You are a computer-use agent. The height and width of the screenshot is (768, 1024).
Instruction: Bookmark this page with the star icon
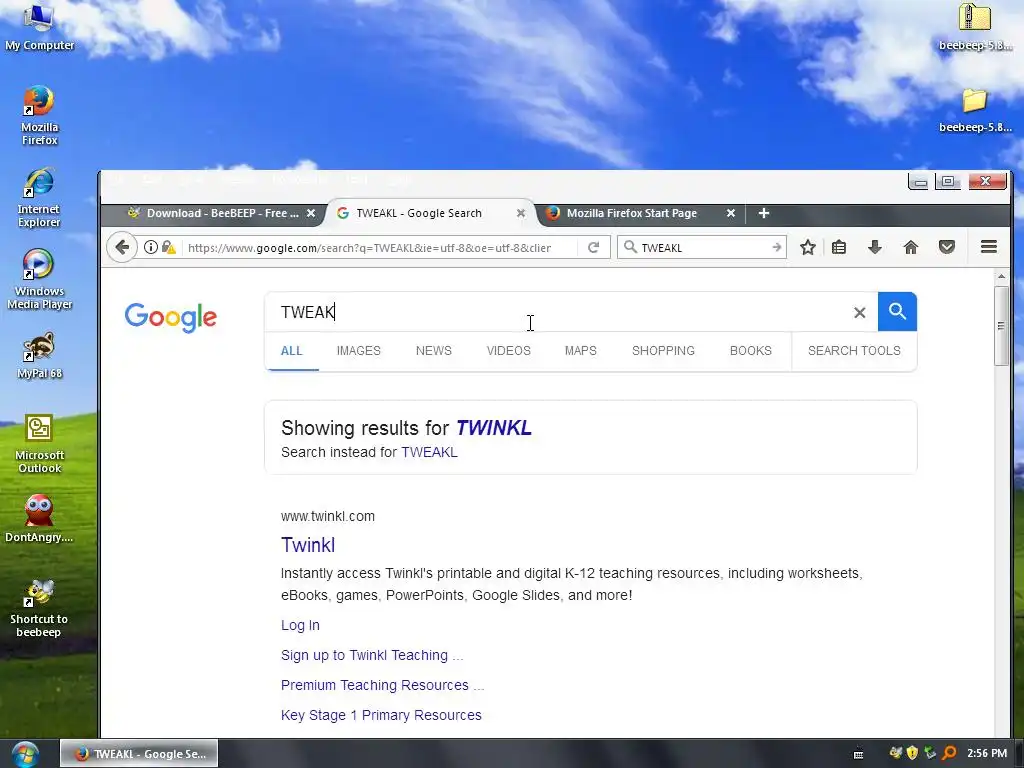pos(808,248)
